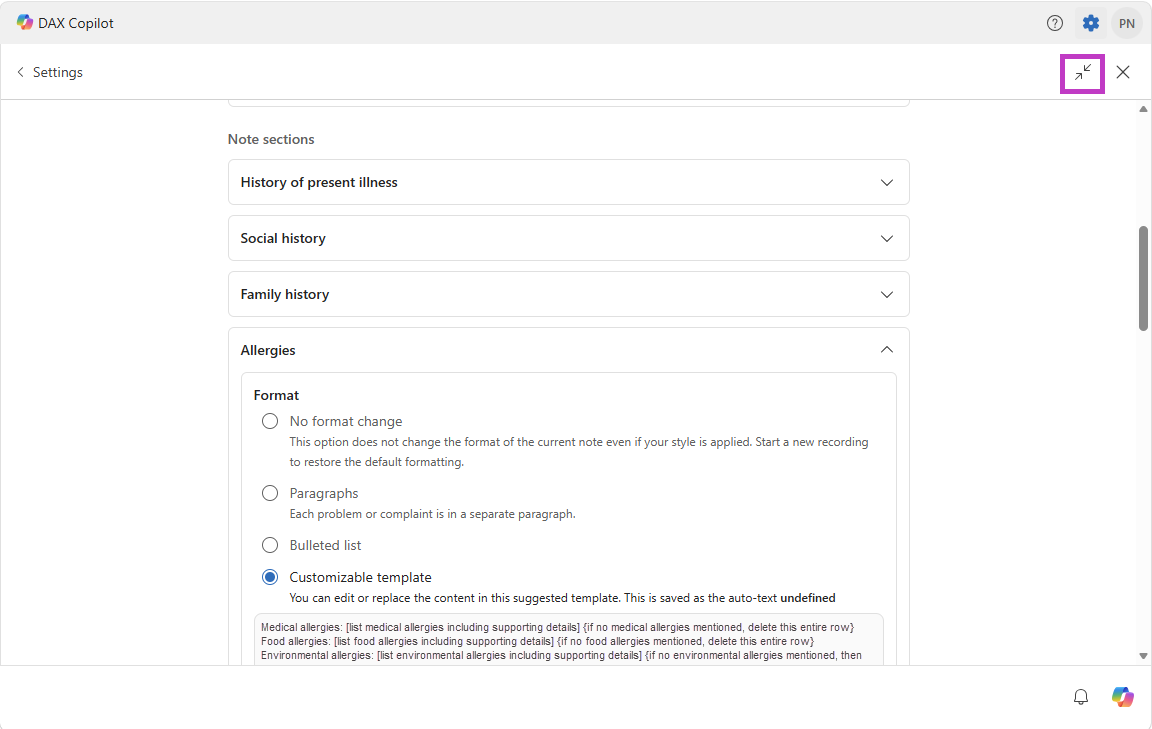Screen dimensions: 1152x729
Task: Click the 'Medical allergies' template line
Action: pyautogui.click(x=557, y=628)
